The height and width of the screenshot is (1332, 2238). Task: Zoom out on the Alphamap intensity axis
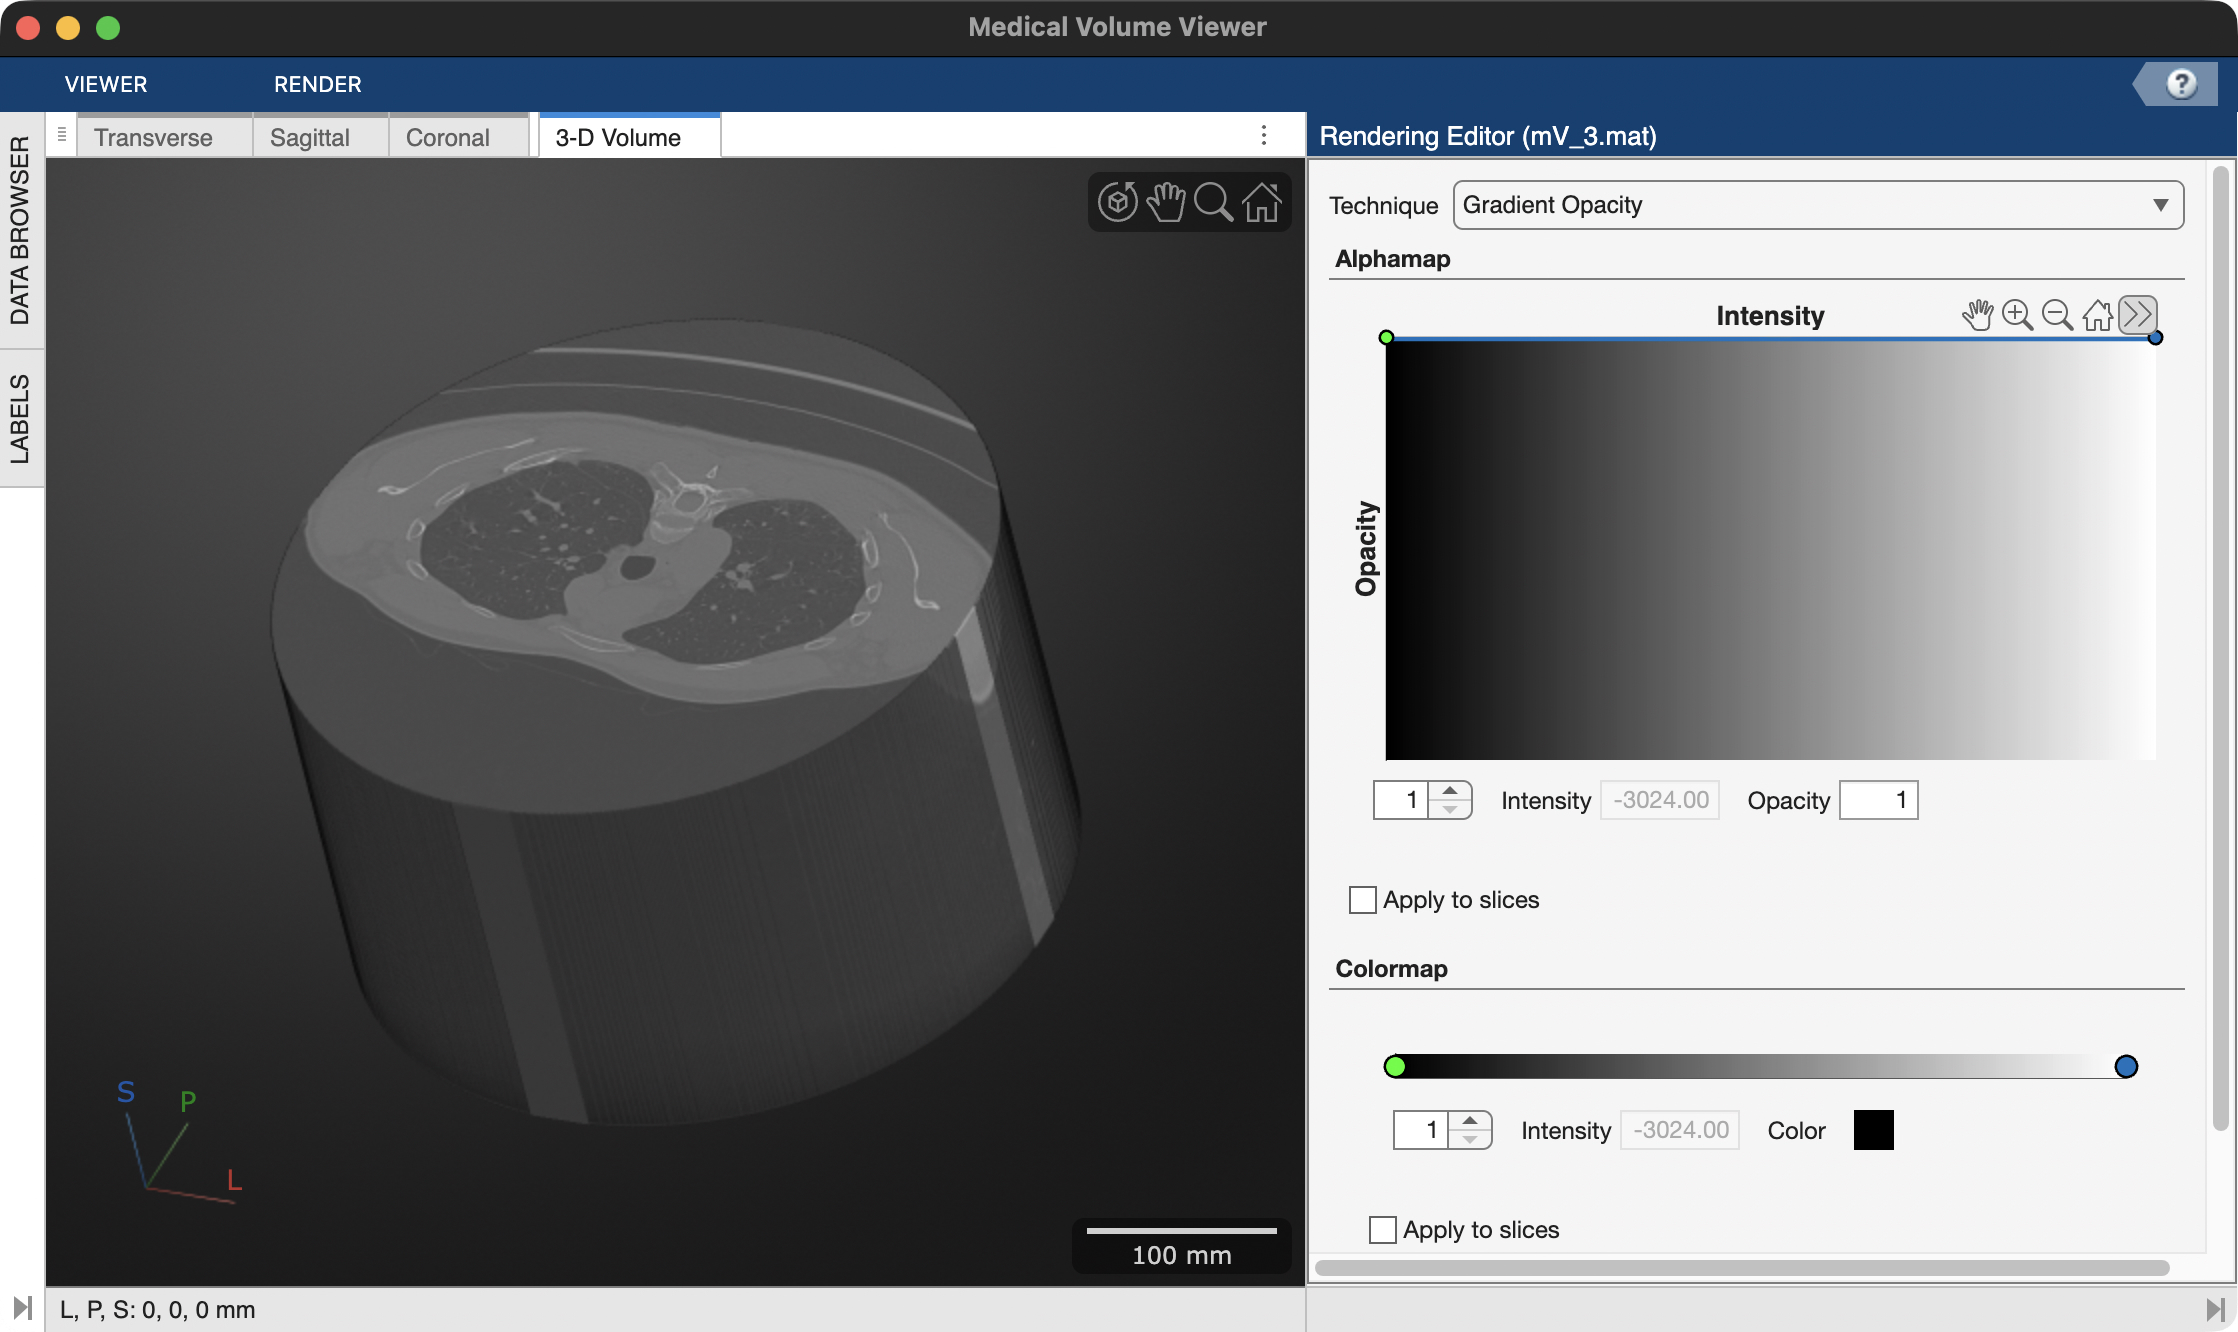tap(2057, 315)
